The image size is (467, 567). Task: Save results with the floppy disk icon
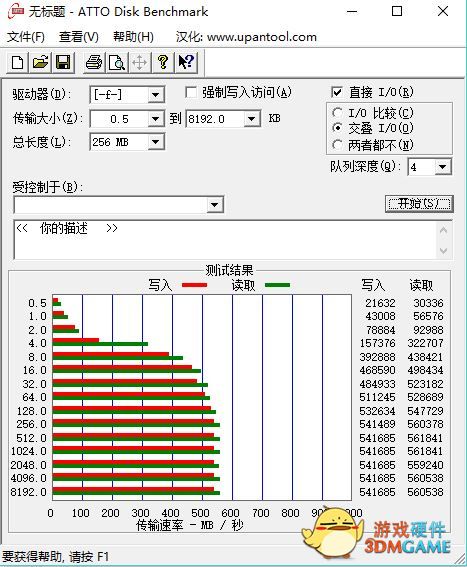(63, 63)
